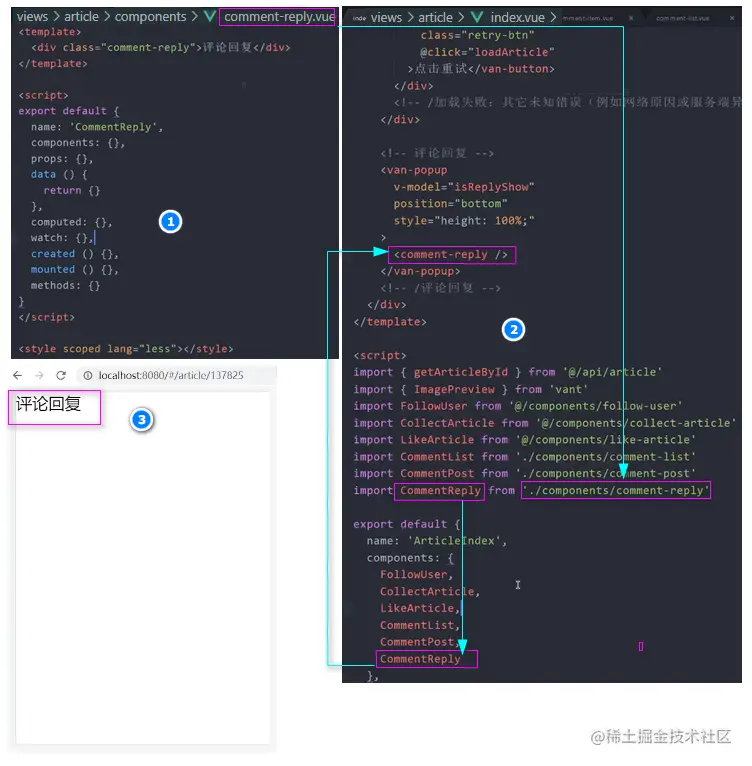This screenshot has height=766, width=752.
Task: Click the position="bottom" line
Action: 451,204
